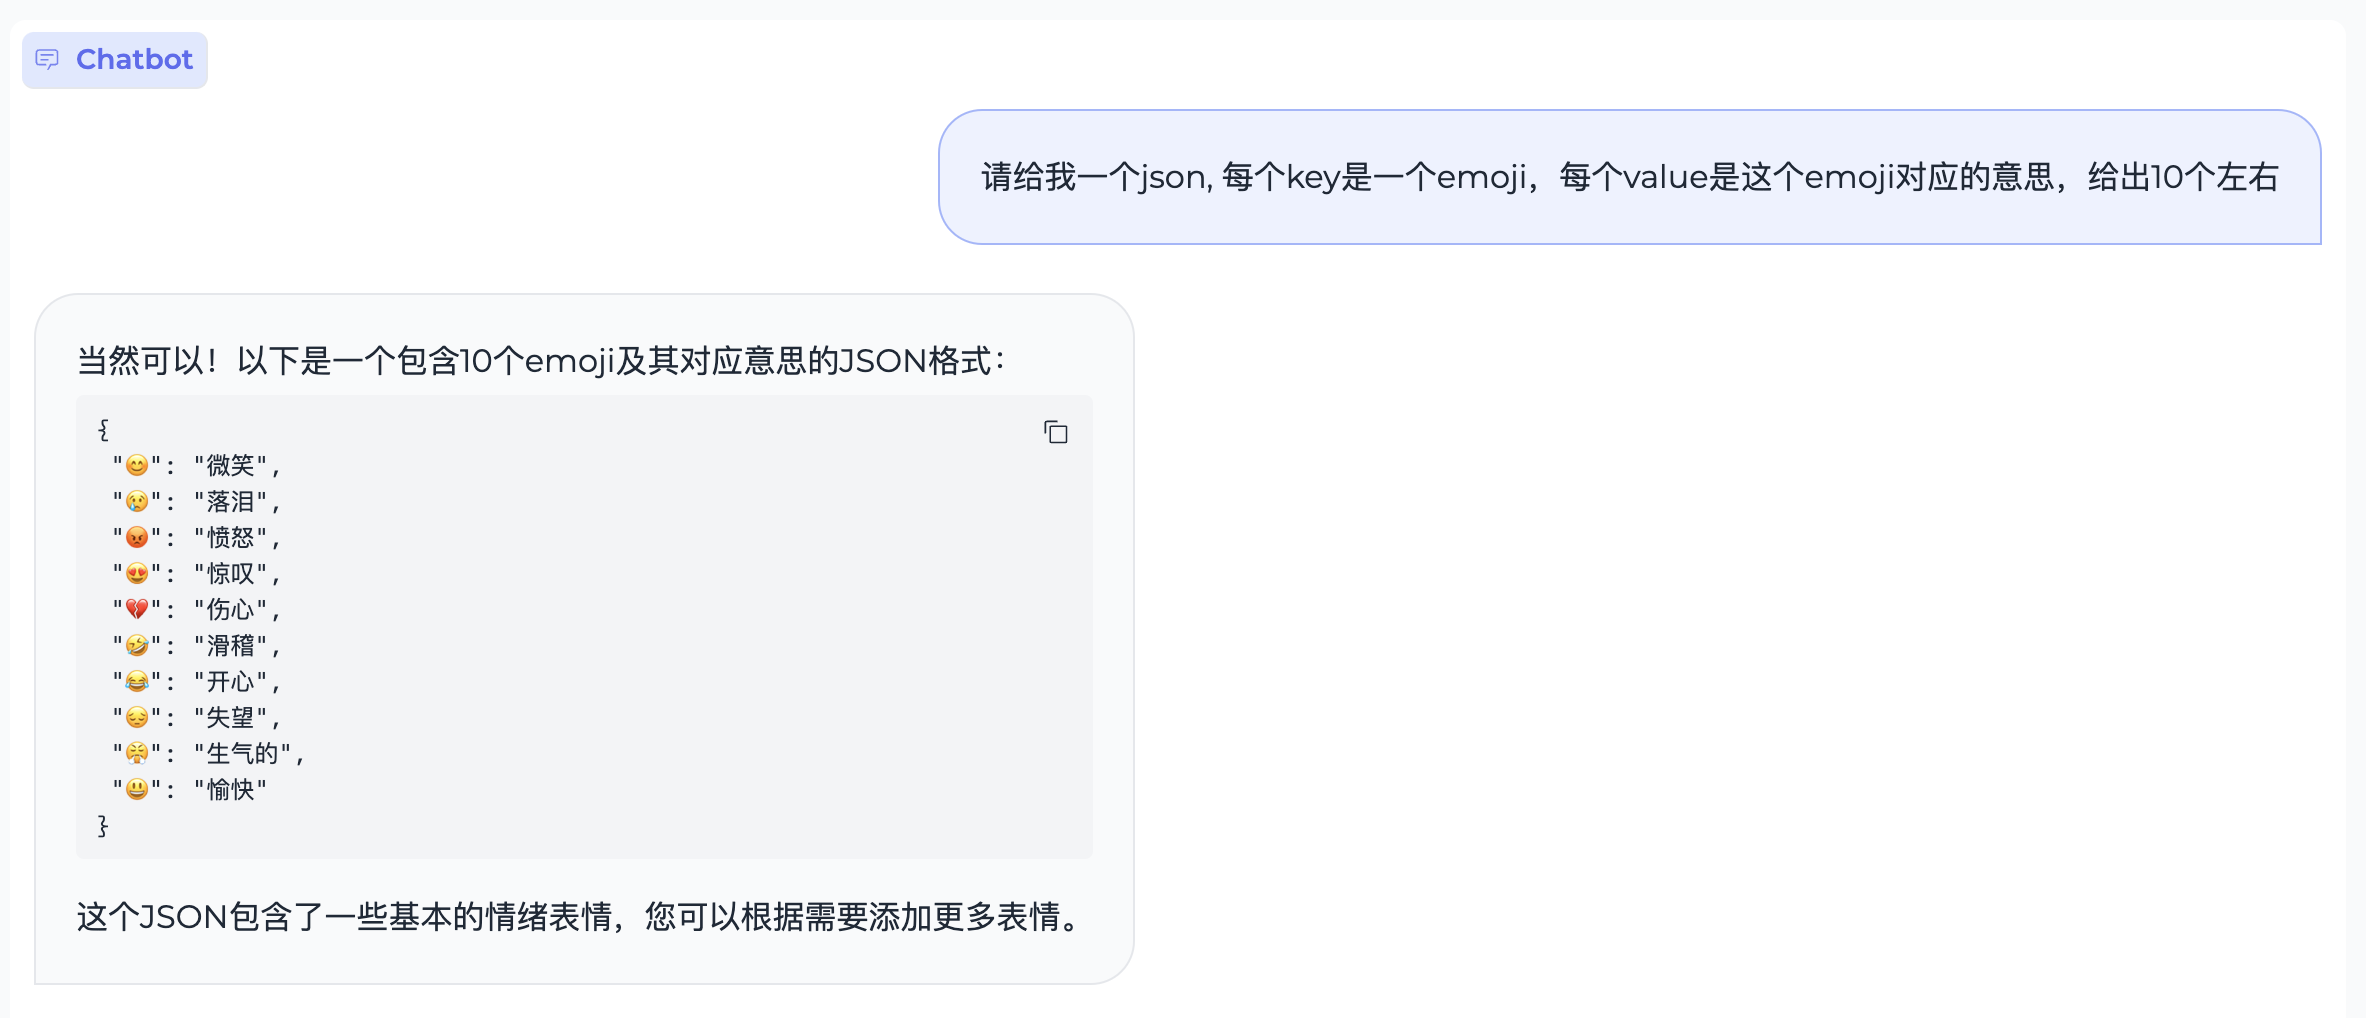Image resolution: width=2366 pixels, height=1018 pixels.
Task: Click the value text 微笑
Action: tap(230, 465)
